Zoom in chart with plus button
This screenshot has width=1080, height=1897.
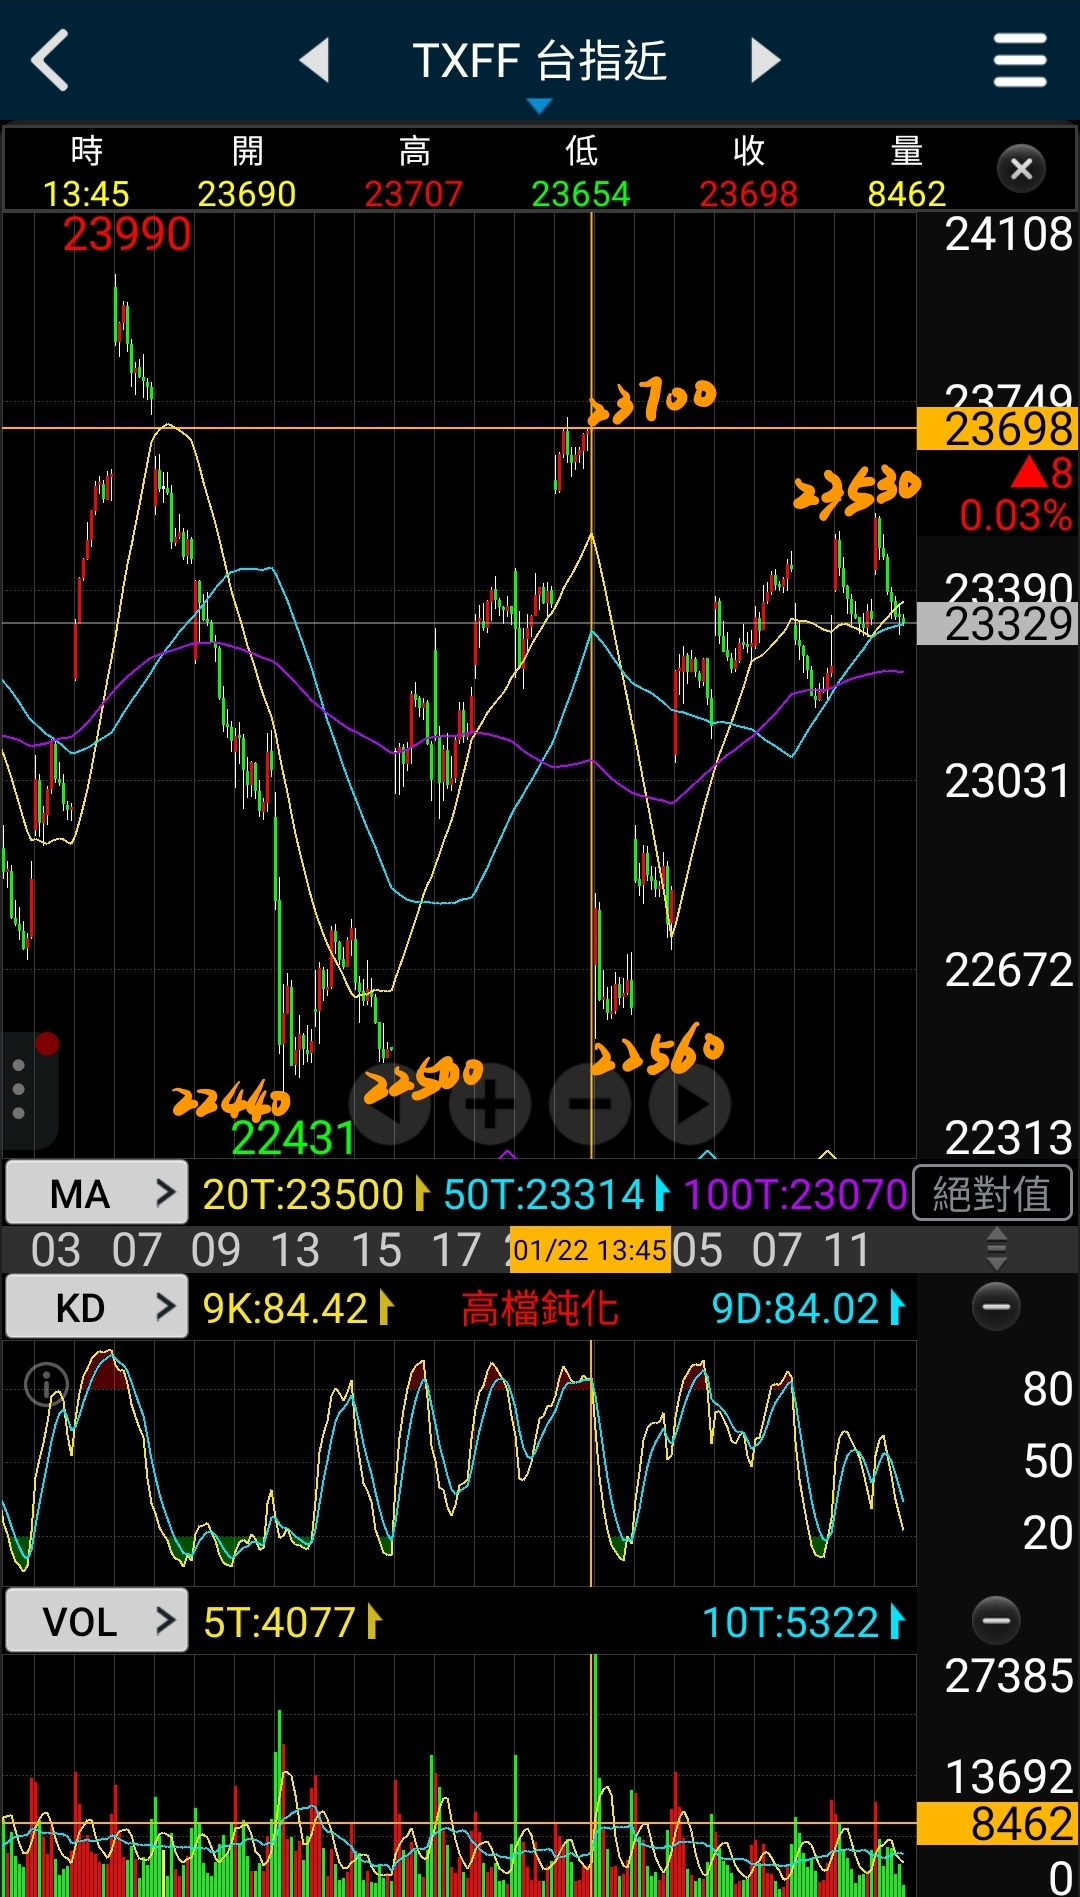(x=490, y=1104)
